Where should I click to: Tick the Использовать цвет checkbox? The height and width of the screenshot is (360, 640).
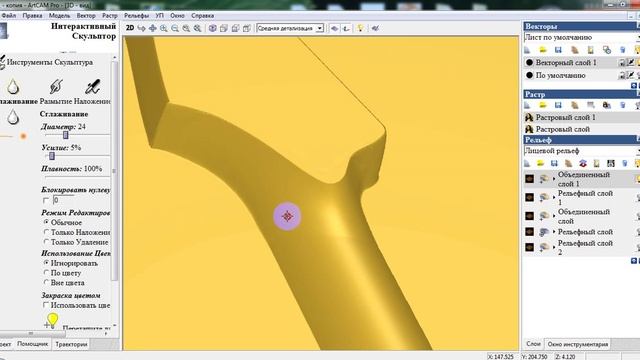46,305
